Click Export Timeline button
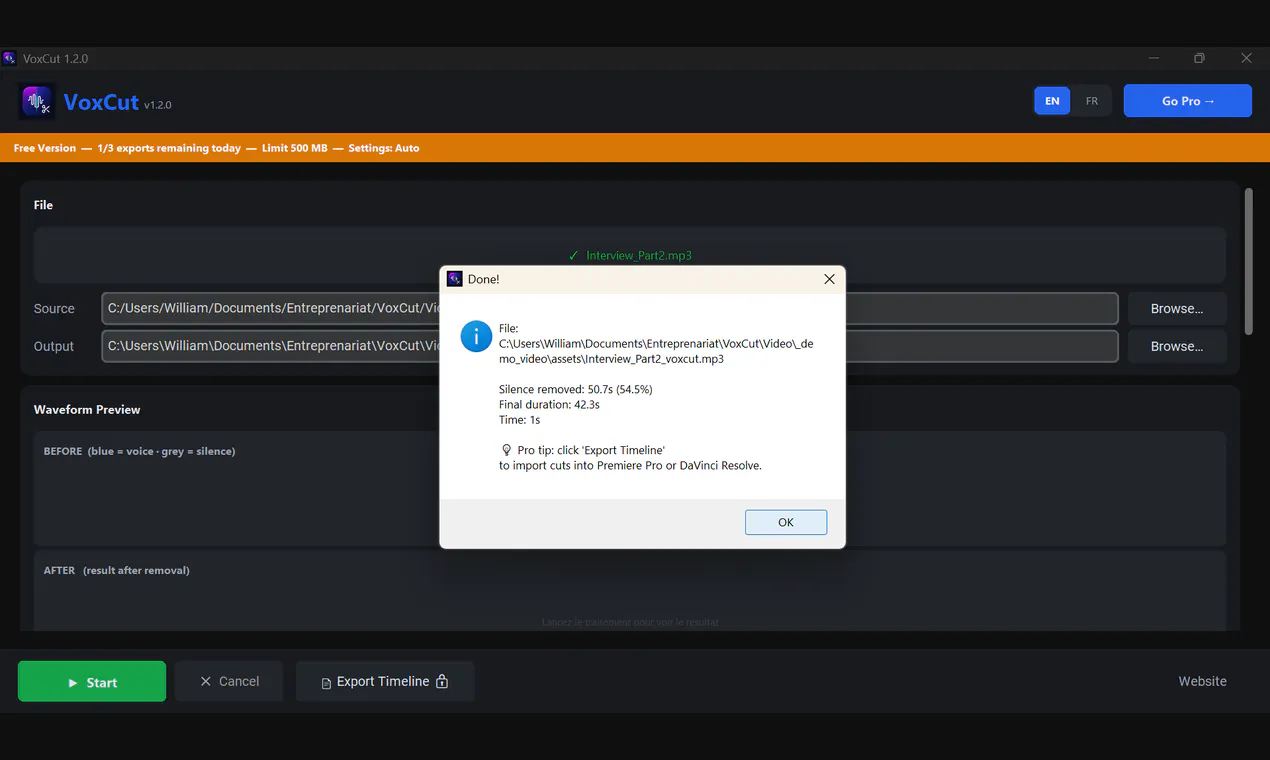 pyautogui.click(x=385, y=681)
